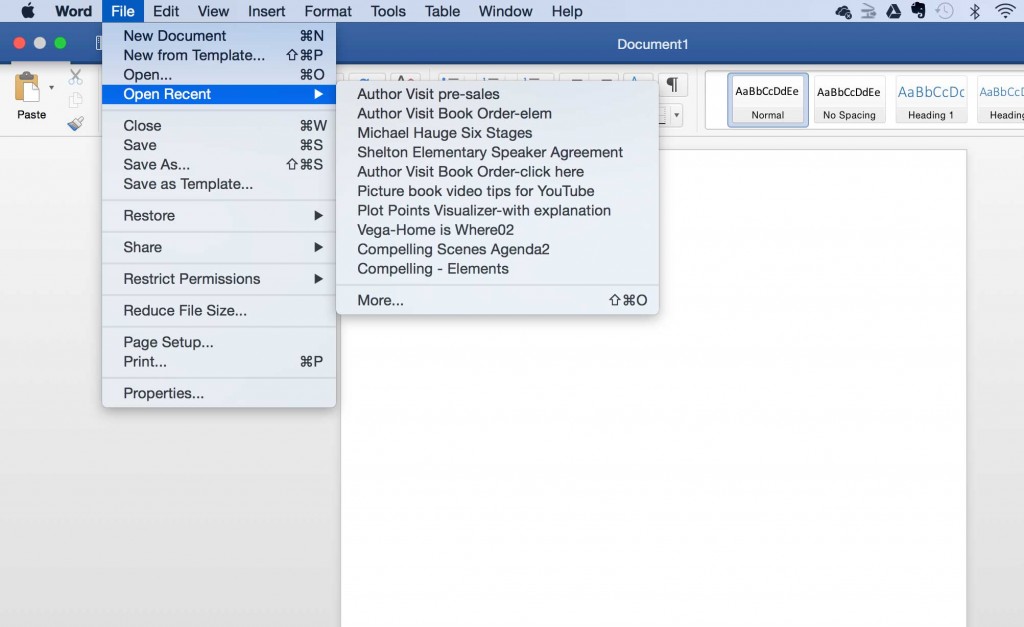Screen dimensions: 1024x627
Task: Open recent file Author Visit pre-sales
Action: (x=497, y=94)
